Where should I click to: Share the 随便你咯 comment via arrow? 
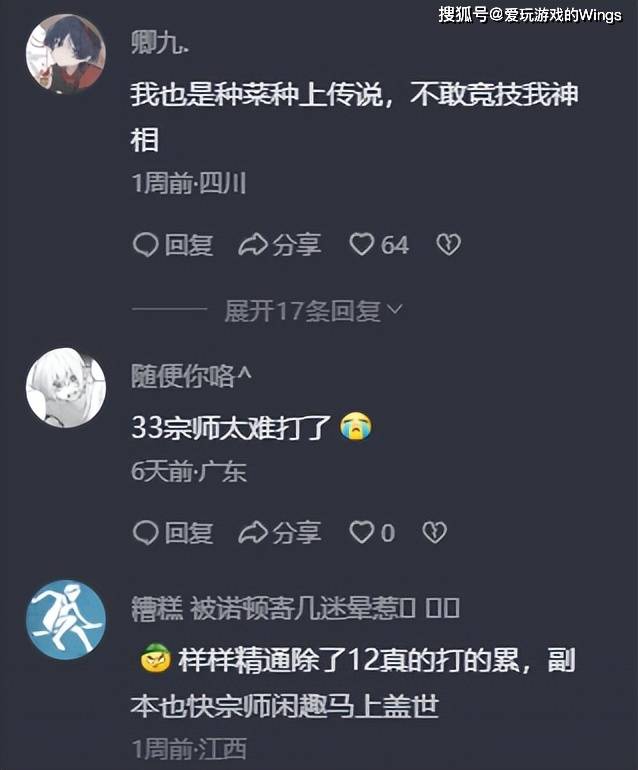click(253, 533)
